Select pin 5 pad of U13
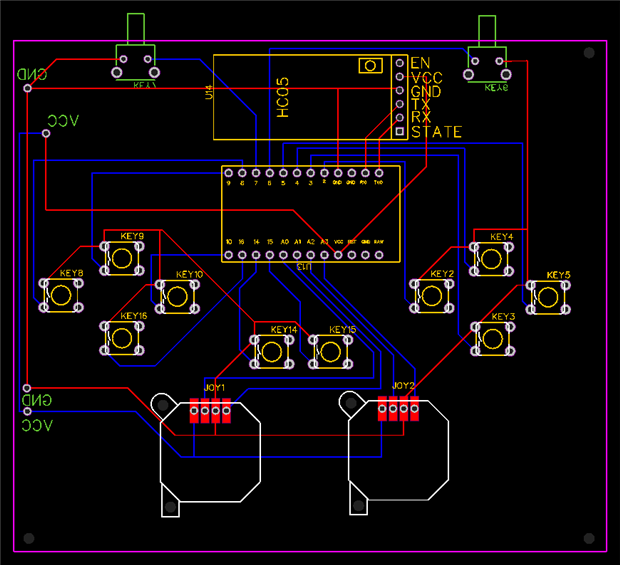The width and height of the screenshot is (620, 565). (x=283, y=173)
